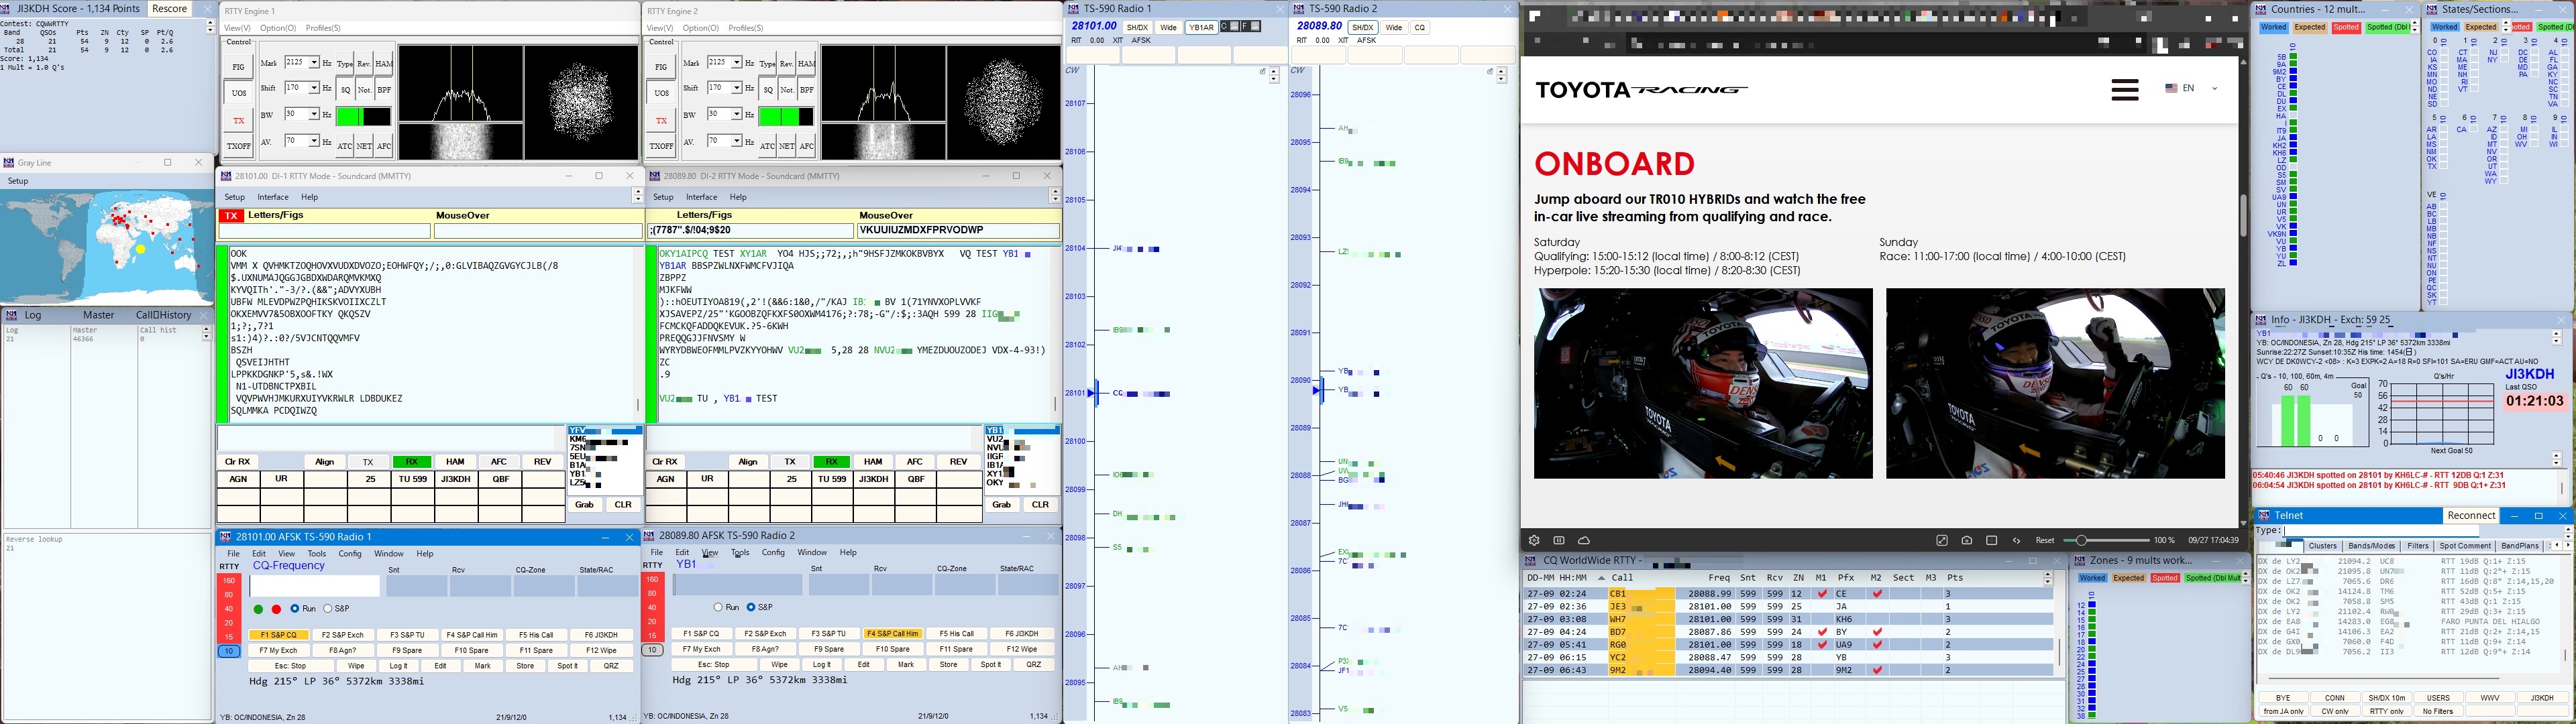2576x724 pixels.
Task: Click the F1 S&P CQ button in Radio 1
Action: pos(279,635)
